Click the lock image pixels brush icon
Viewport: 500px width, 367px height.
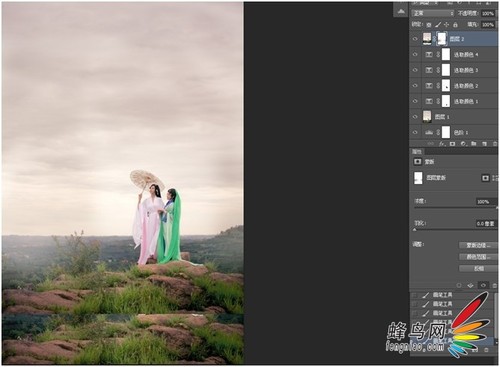pyautogui.click(x=438, y=25)
